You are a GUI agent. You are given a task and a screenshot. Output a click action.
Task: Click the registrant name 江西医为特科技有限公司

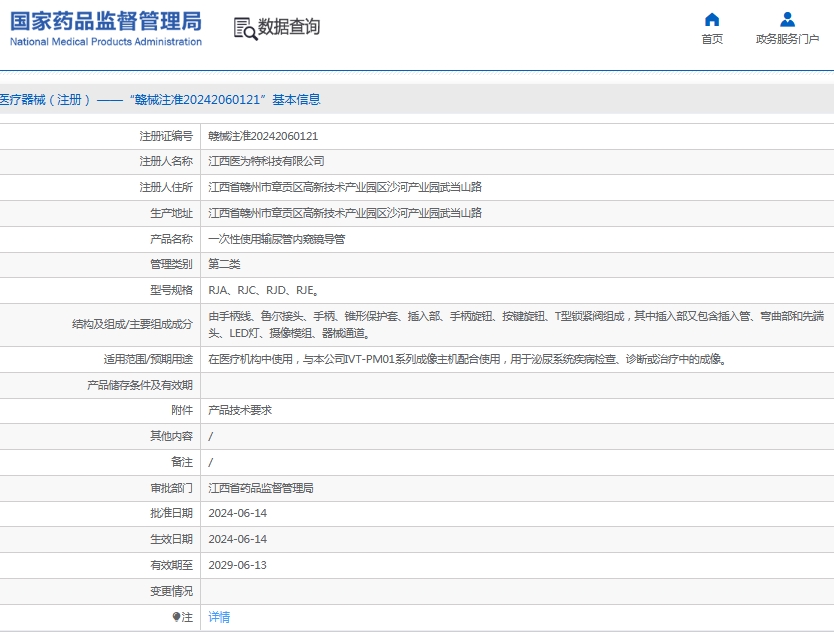pos(266,161)
